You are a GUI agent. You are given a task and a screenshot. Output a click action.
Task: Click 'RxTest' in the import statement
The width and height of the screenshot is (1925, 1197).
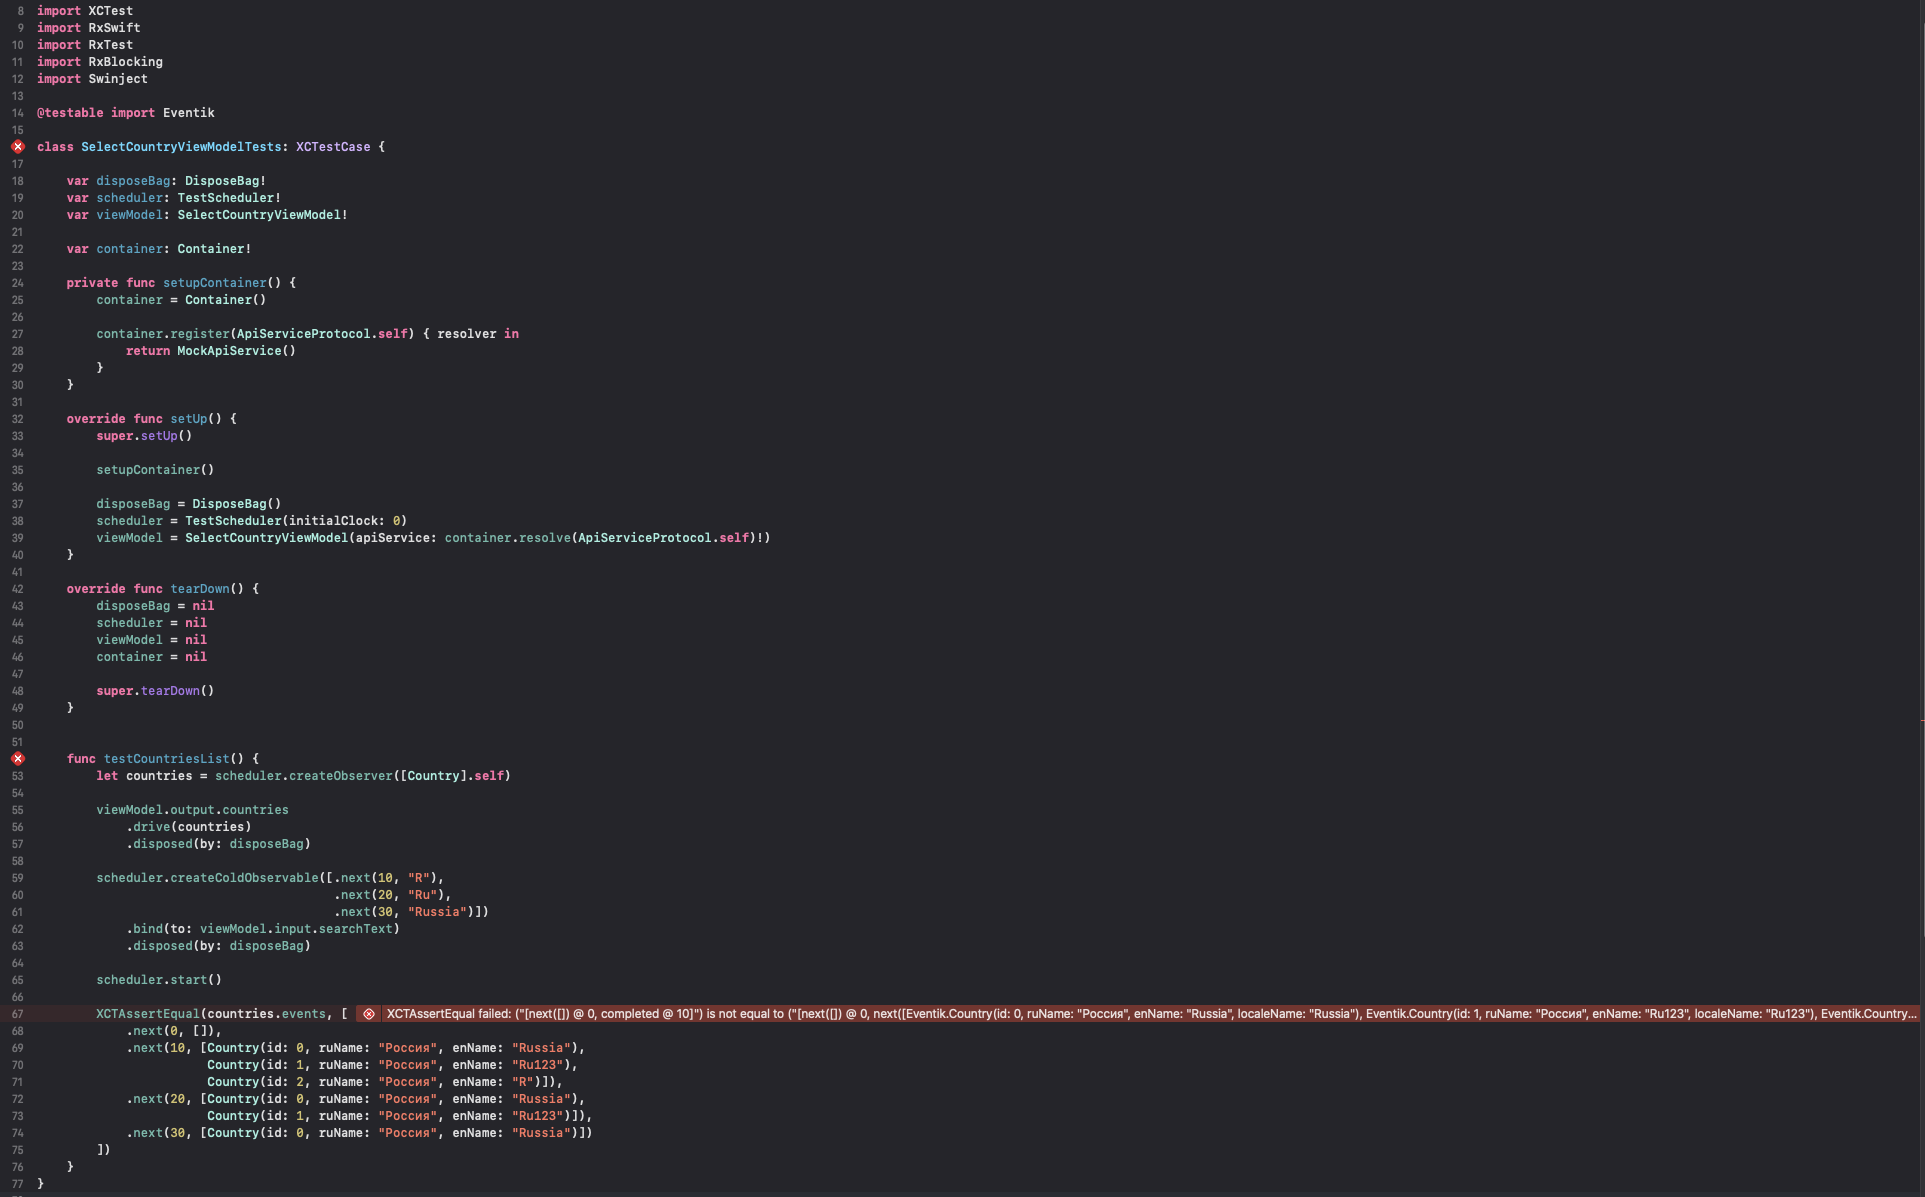[110, 45]
